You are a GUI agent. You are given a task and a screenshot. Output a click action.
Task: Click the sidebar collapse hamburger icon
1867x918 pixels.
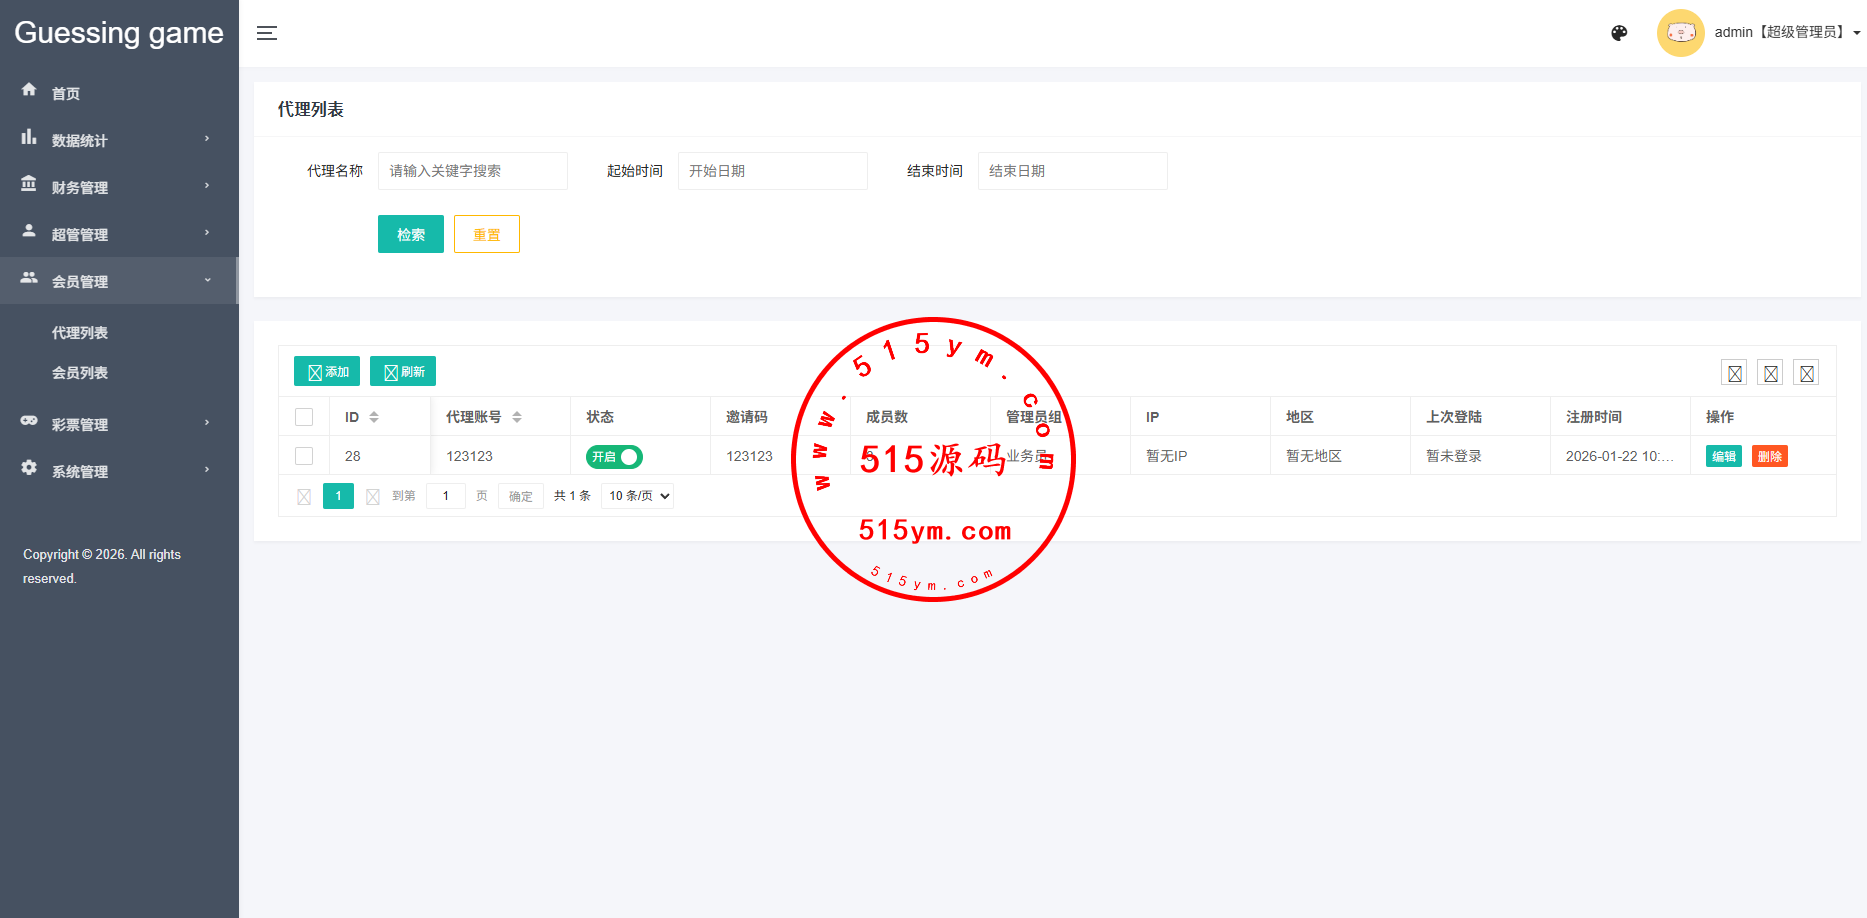(x=267, y=33)
